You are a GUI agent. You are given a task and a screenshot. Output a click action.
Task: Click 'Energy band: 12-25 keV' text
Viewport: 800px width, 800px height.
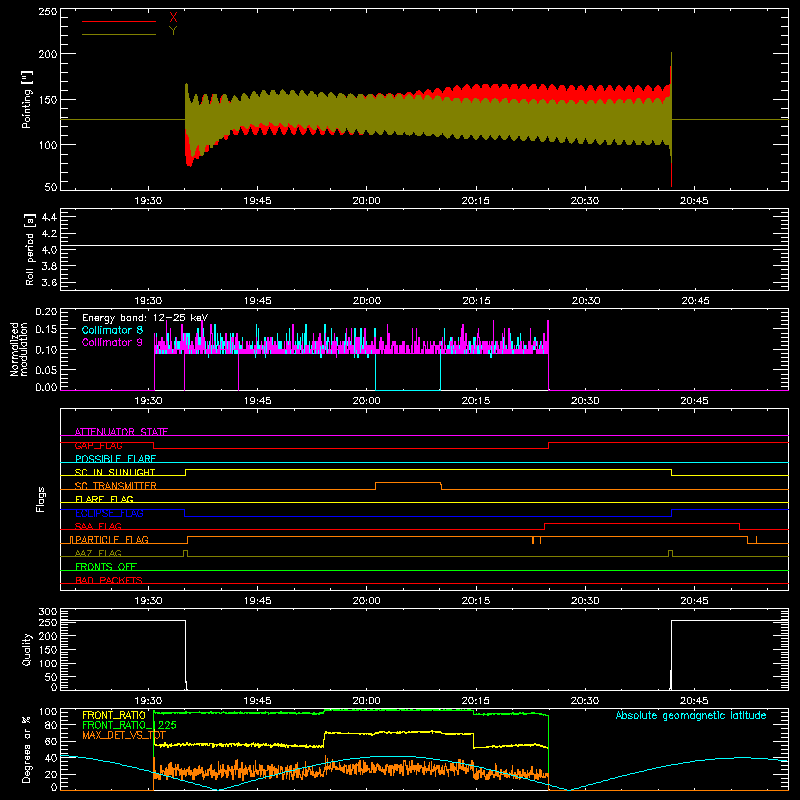pyautogui.click(x=145, y=318)
